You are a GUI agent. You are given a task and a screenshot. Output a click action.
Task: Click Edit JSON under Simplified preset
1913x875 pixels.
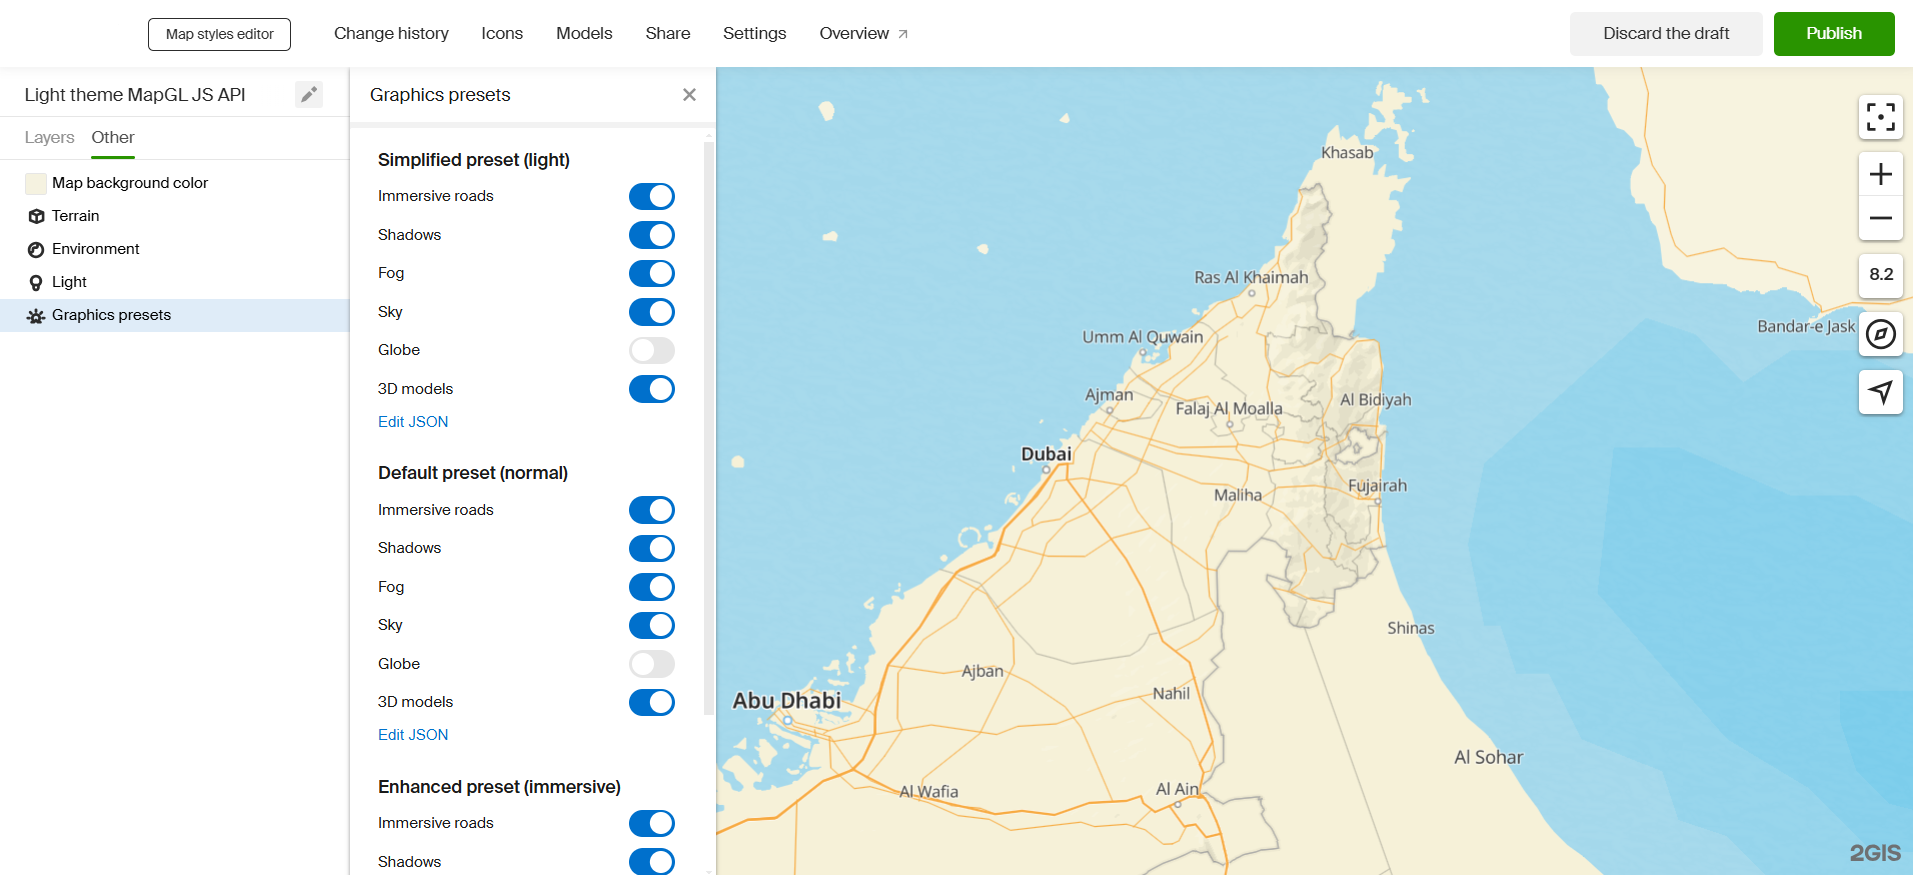413,422
